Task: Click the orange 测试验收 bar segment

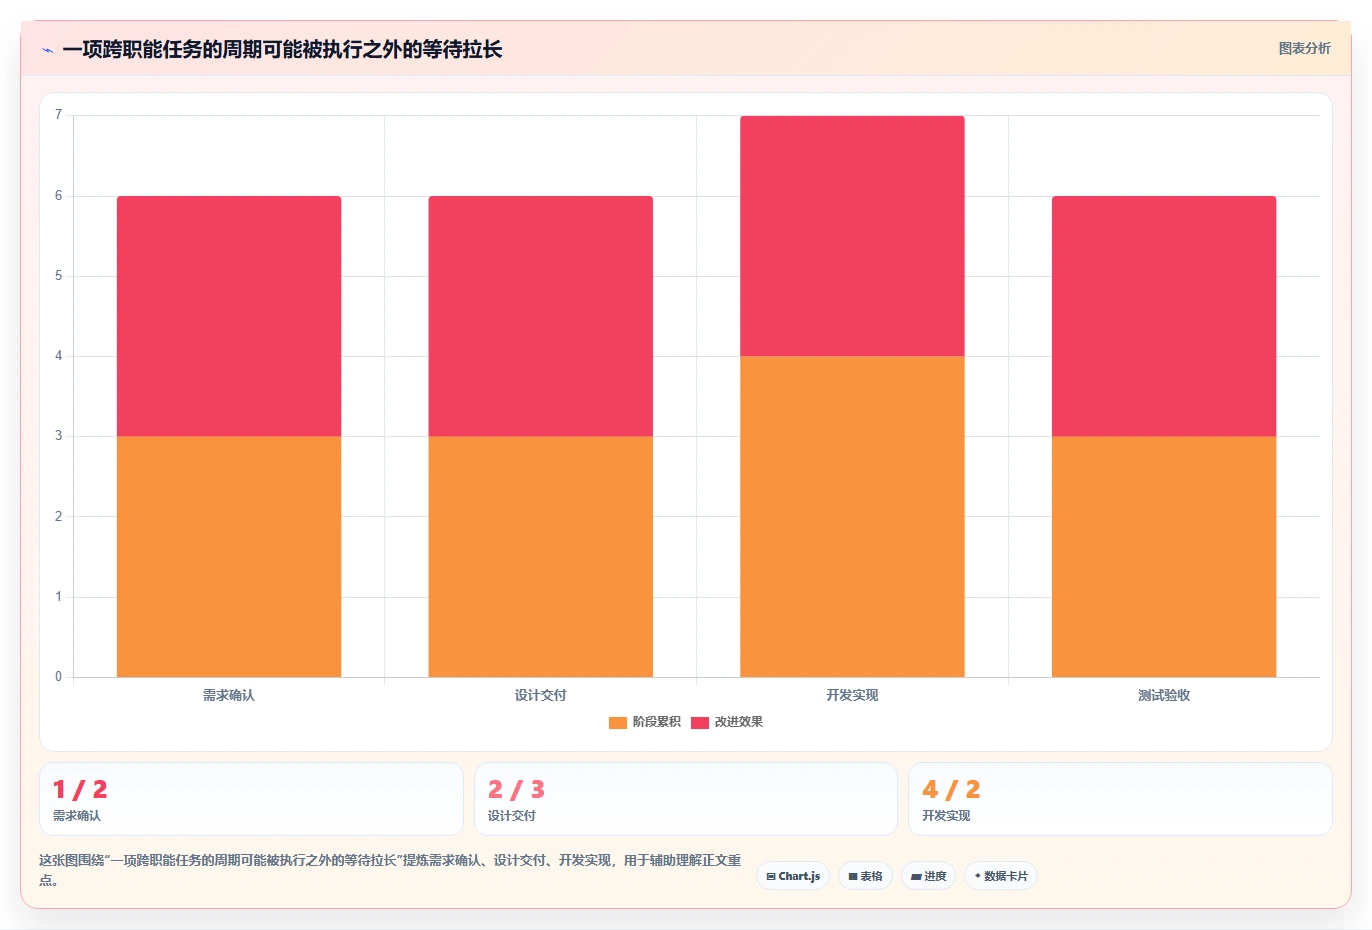Action: [1164, 557]
